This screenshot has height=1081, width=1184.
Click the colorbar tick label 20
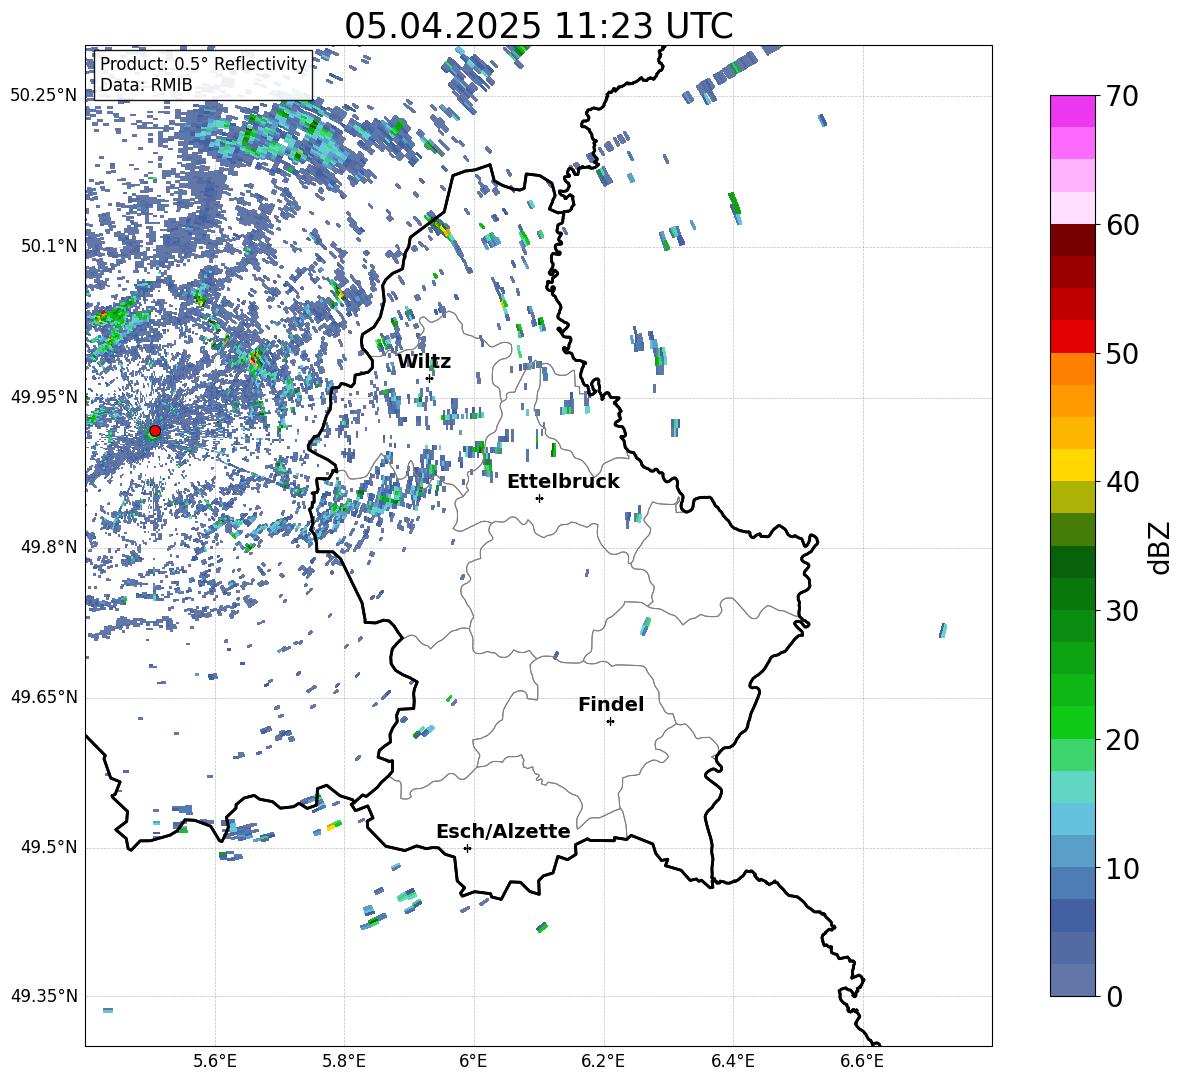coord(1122,740)
